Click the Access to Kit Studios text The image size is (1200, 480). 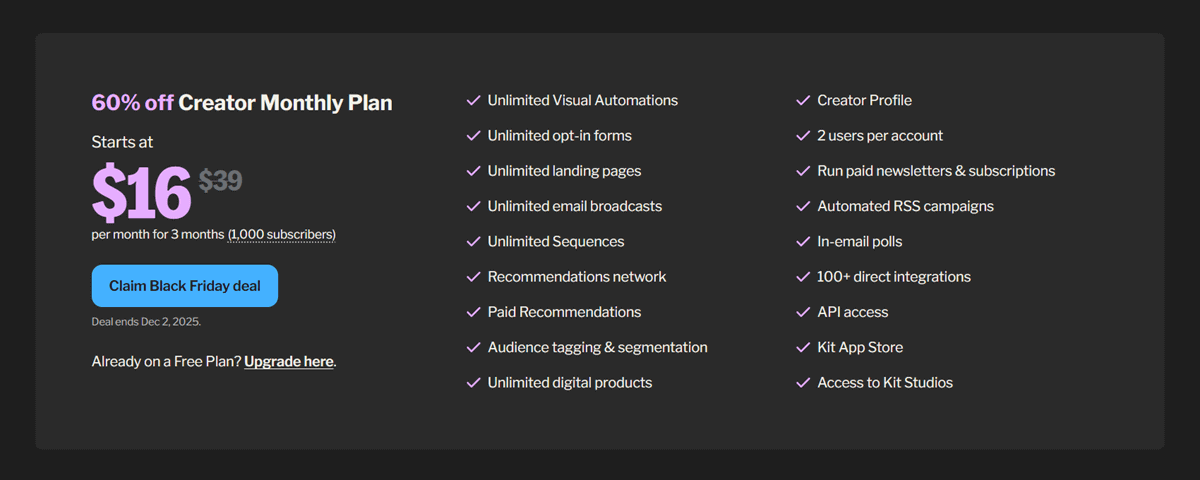click(x=884, y=383)
